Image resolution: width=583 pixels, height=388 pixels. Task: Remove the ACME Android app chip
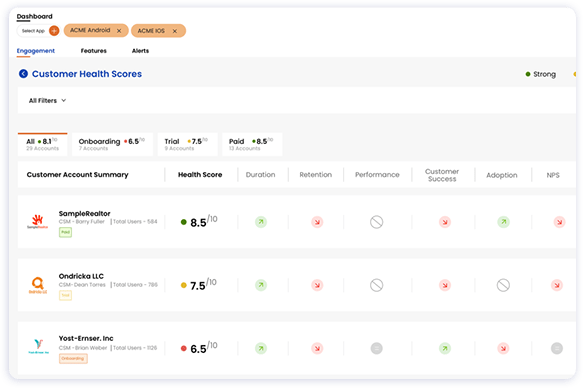[119, 31]
